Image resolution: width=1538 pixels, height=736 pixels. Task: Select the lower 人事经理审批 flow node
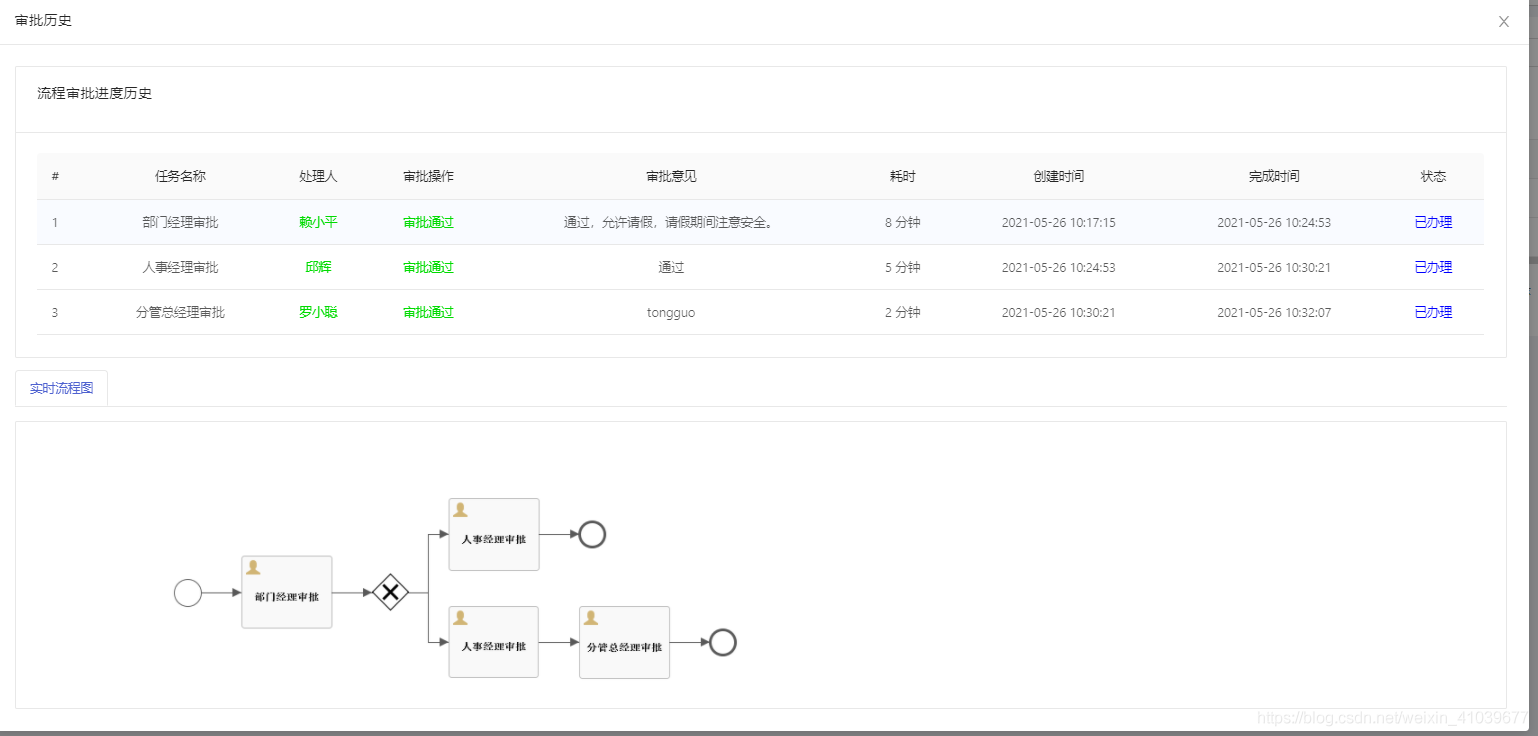[494, 642]
